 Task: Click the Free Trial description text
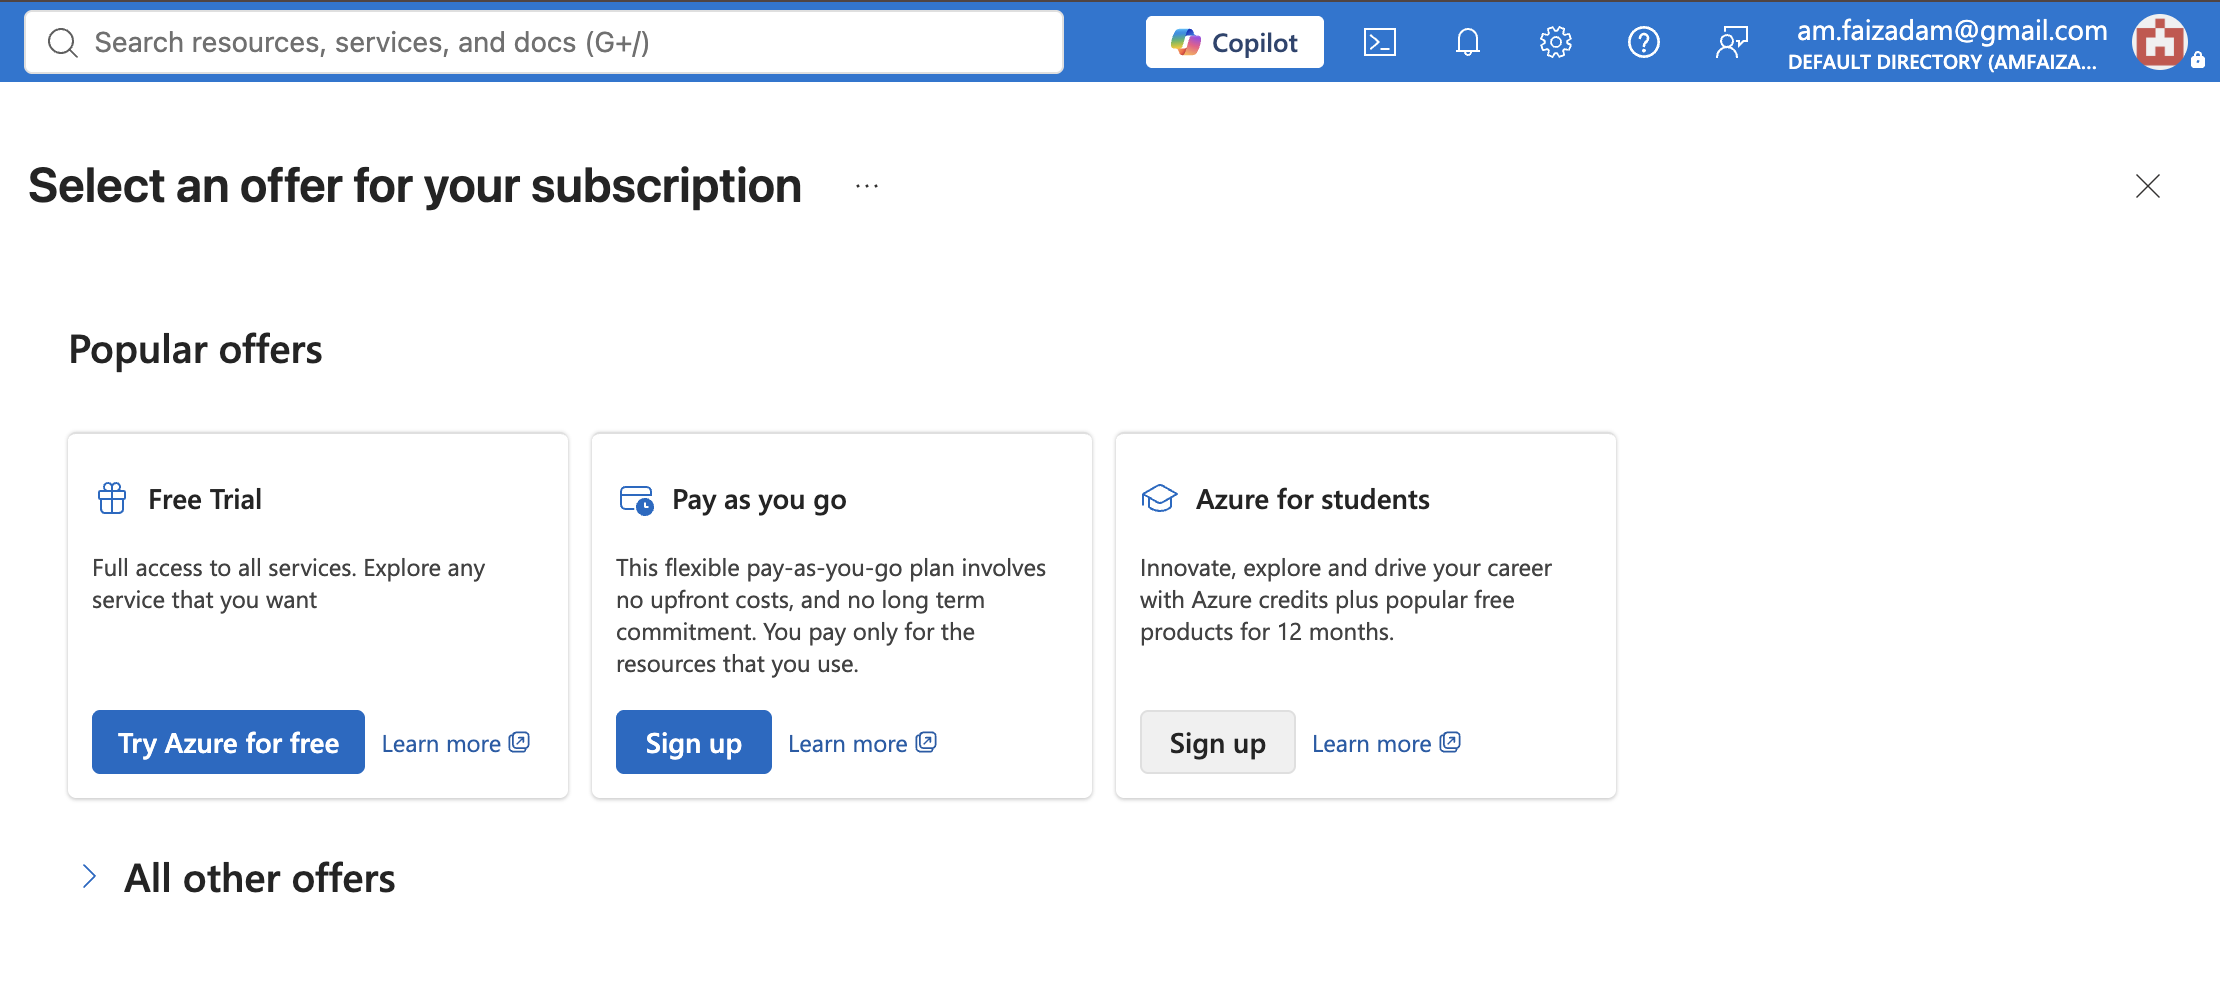(x=288, y=584)
